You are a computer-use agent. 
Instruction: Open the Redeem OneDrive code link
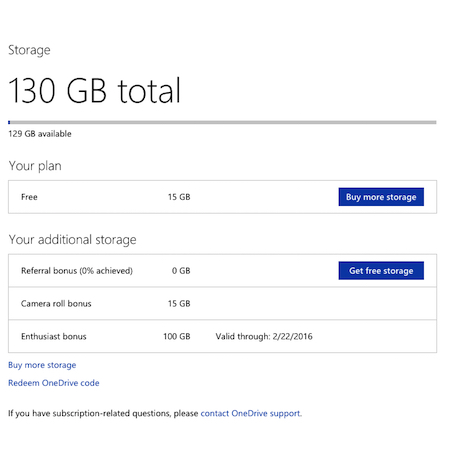point(54,383)
